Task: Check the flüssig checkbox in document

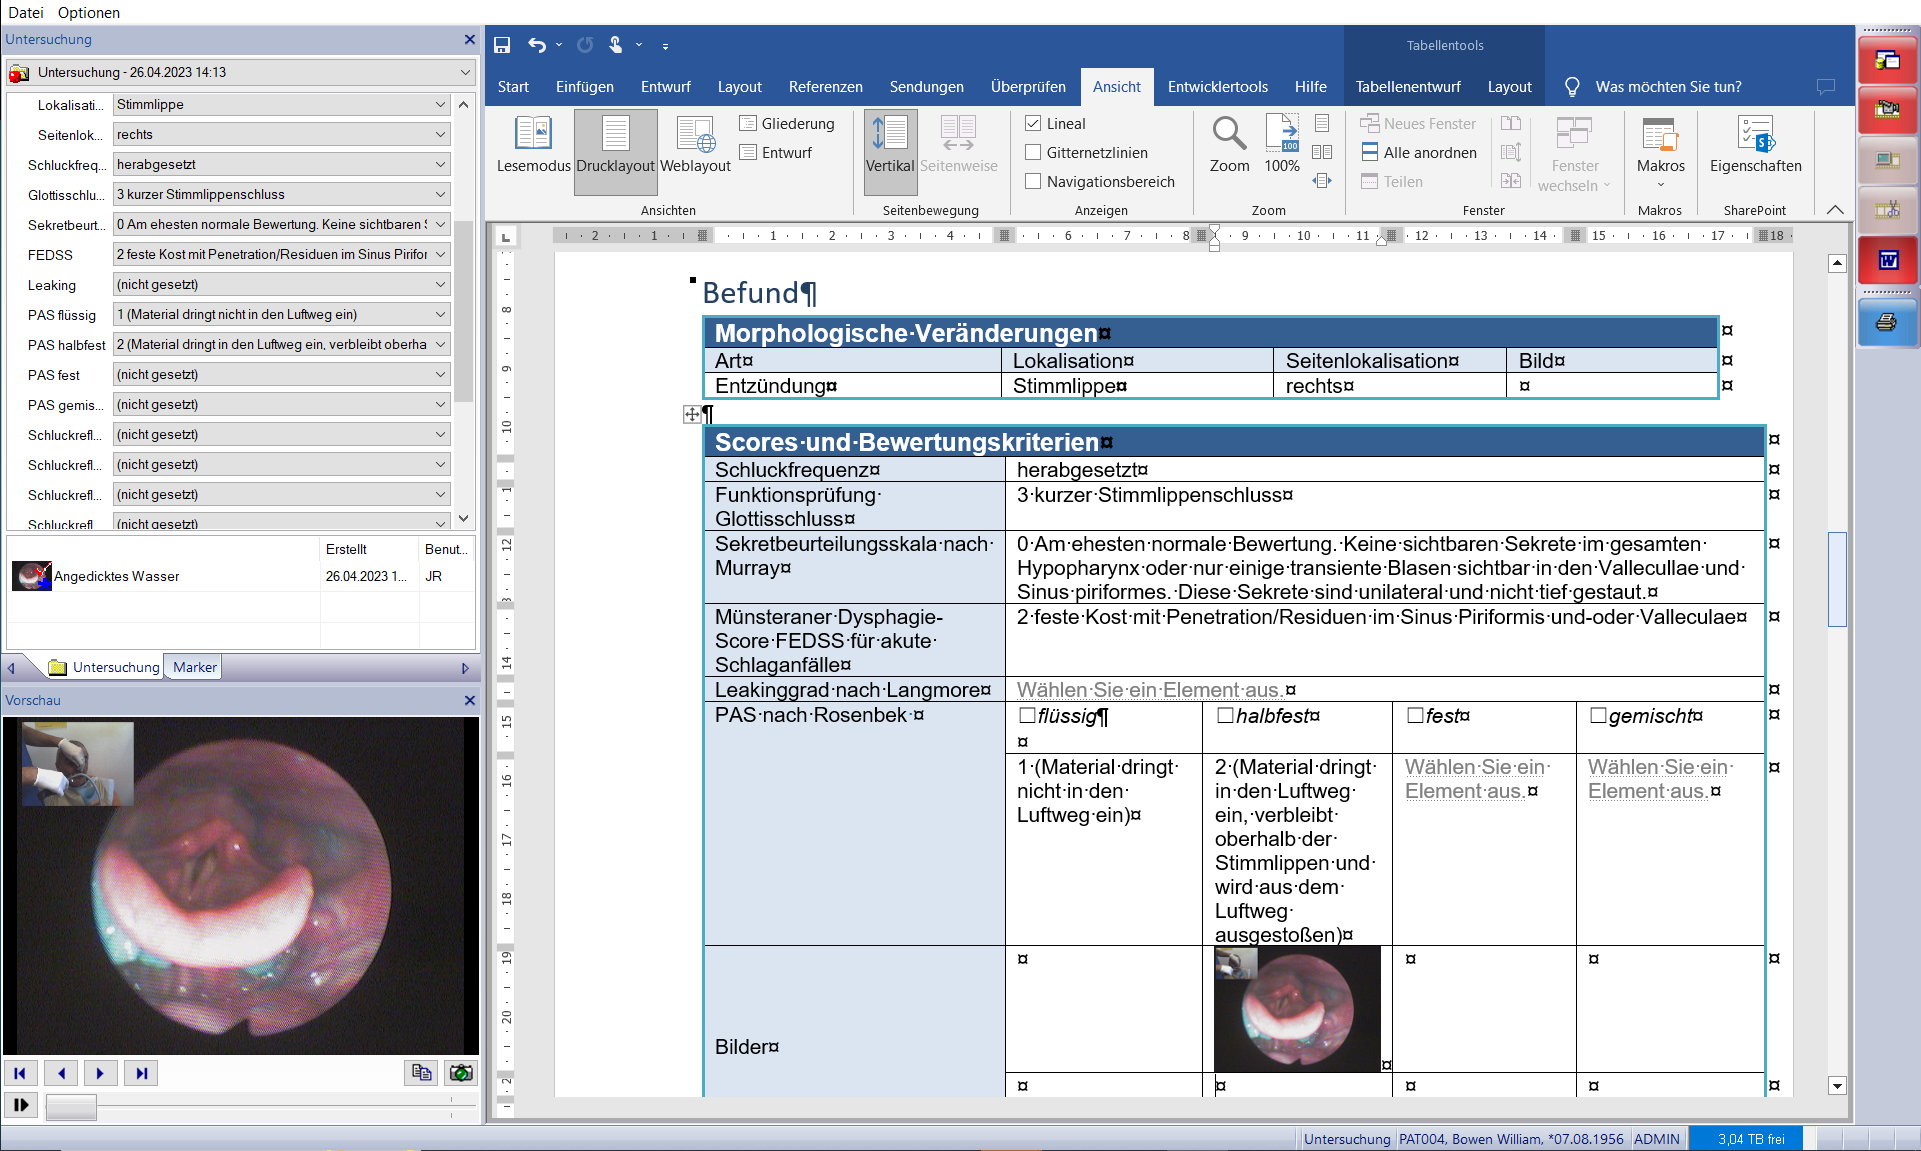Action: (x=1027, y=715)
